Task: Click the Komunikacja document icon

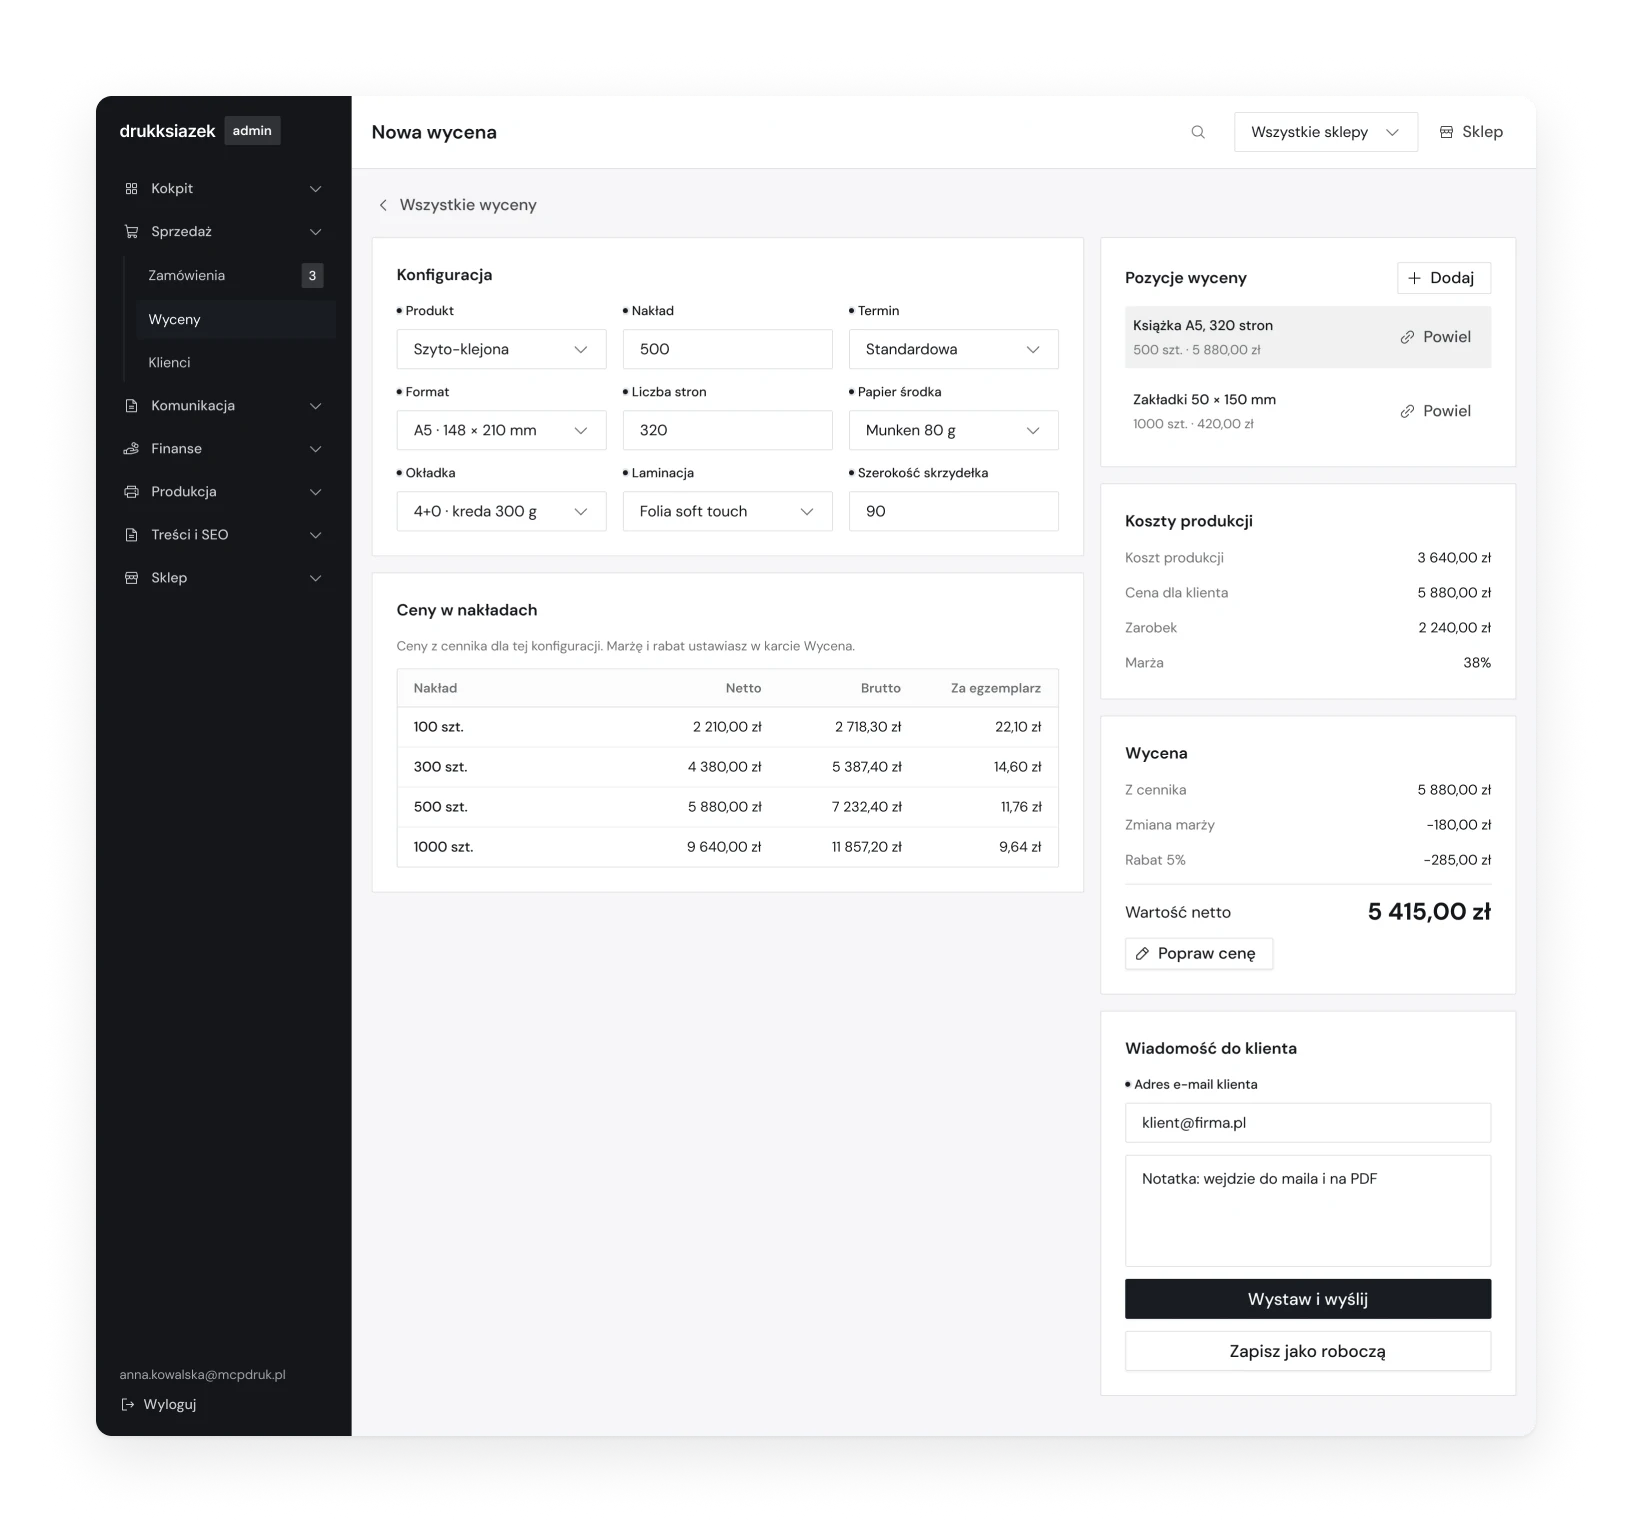Action: point(131,406)
